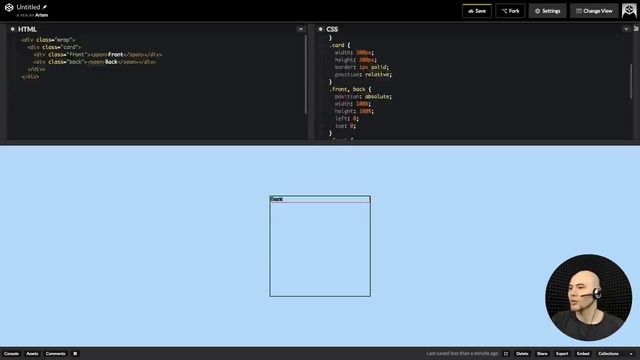Viewport: 640px width, 360px height.
Task: Delete this pen
Action: (522, 353)
